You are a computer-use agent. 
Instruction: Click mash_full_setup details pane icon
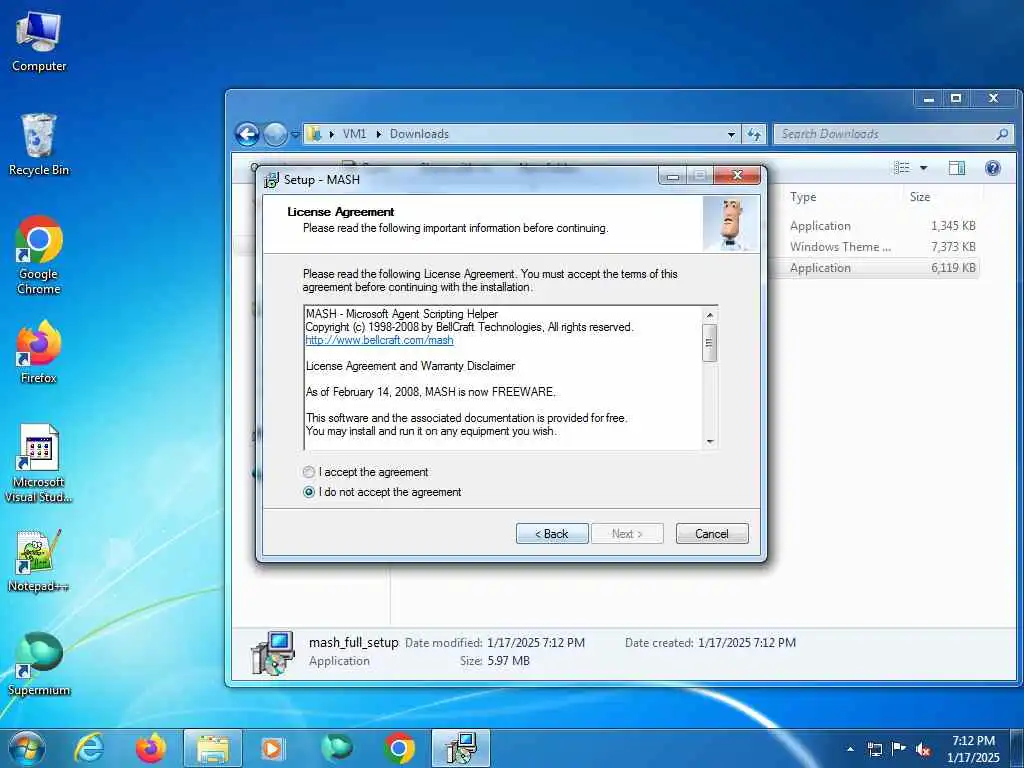(x=272, y=652)
